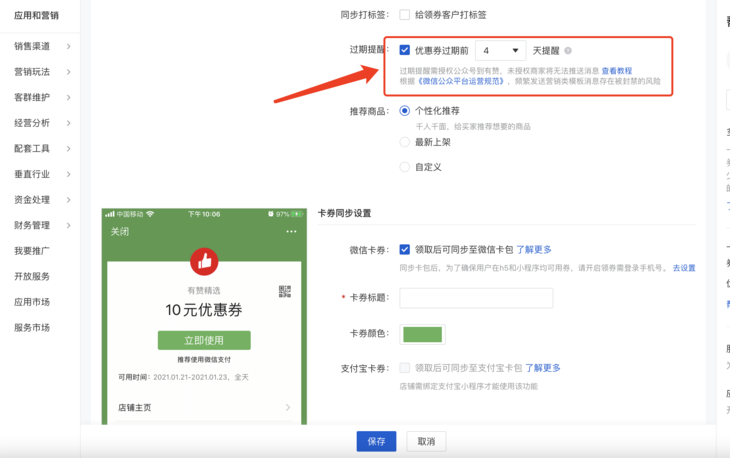This screenshot has height=458, width=730.
Task: Open 应用市场 in sidebar
Action: [x=32, y=302]
